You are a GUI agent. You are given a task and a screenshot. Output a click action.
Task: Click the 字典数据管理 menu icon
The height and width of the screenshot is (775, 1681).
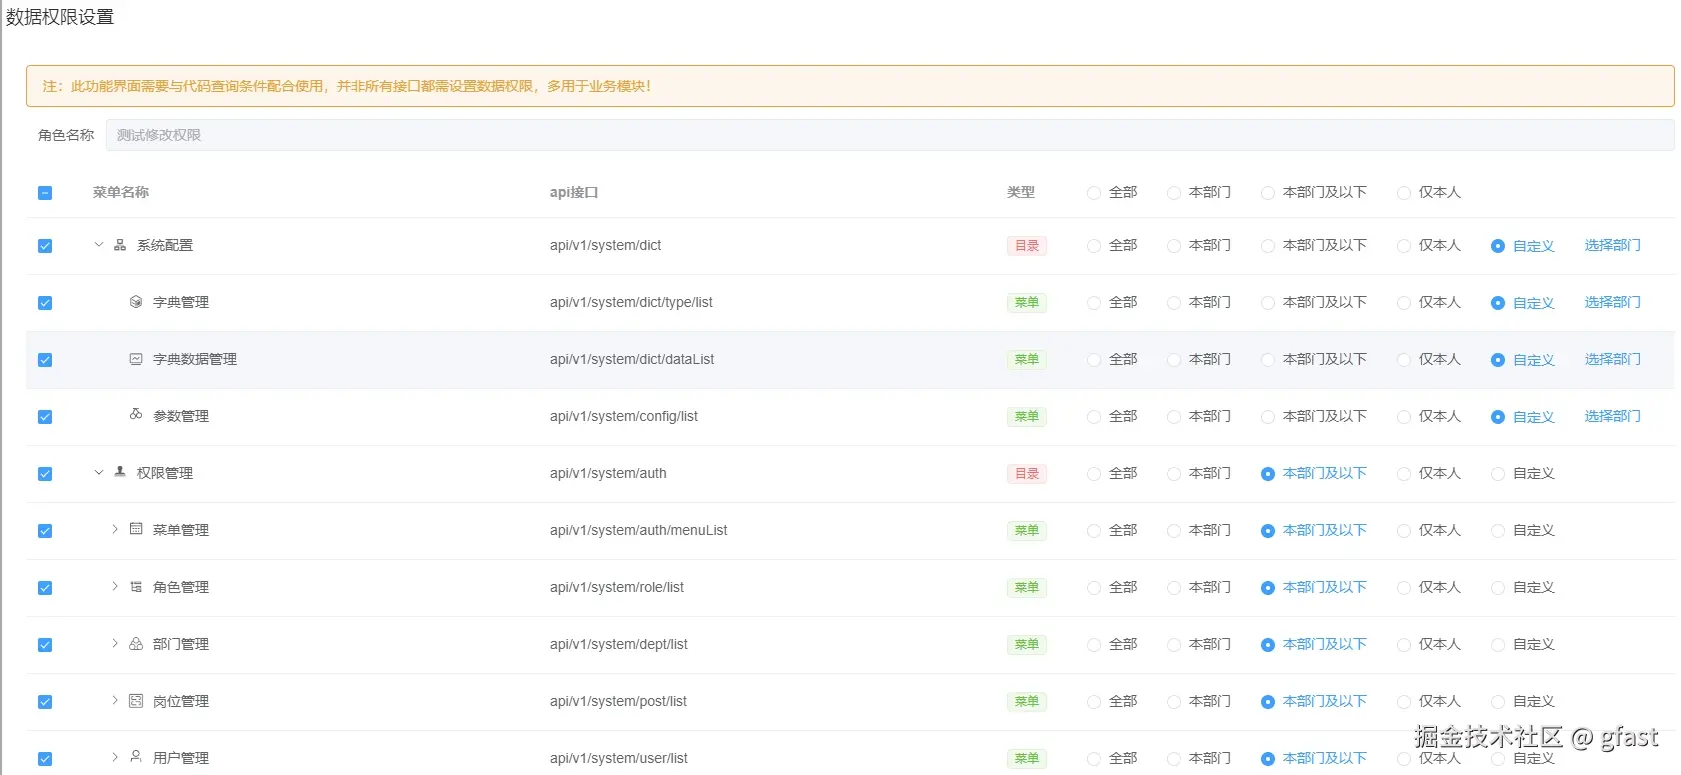(136, 359)
